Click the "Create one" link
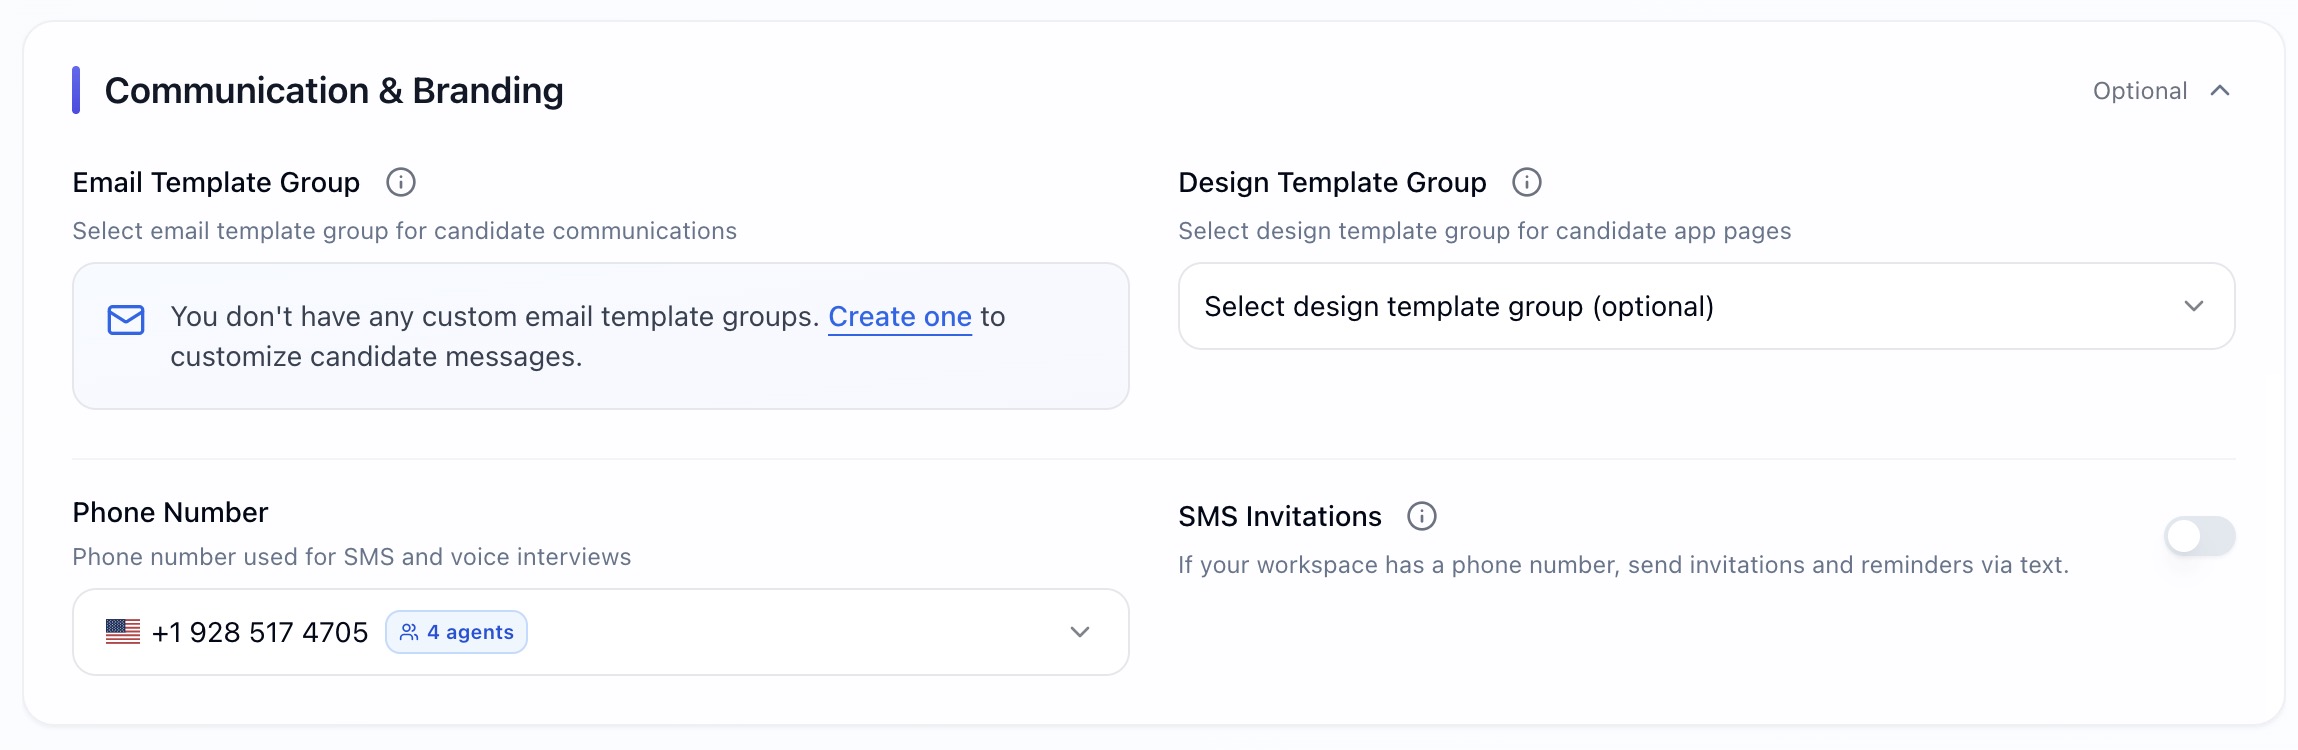Image resolution: width=2298 pixels, height=750 pixels. [x=899, y=317]
